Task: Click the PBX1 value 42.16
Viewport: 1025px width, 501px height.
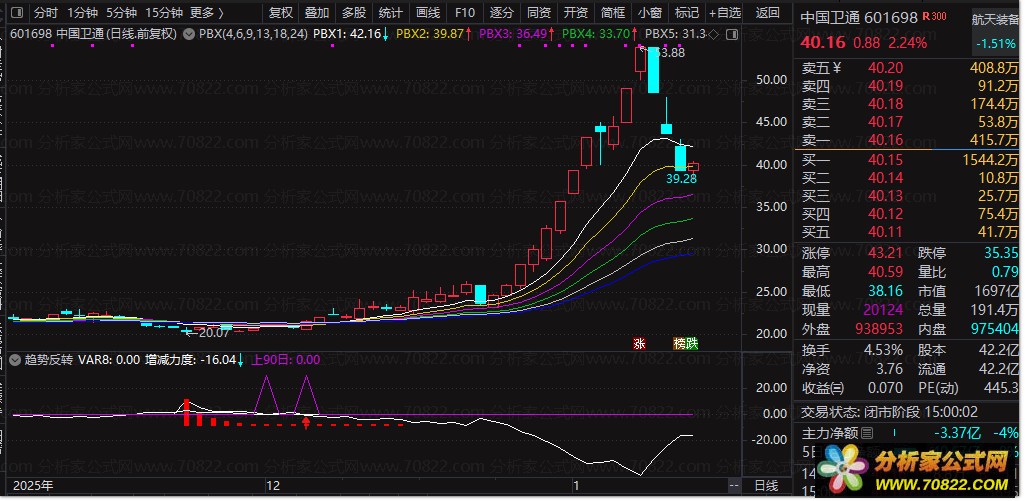Action: (365, 34)
